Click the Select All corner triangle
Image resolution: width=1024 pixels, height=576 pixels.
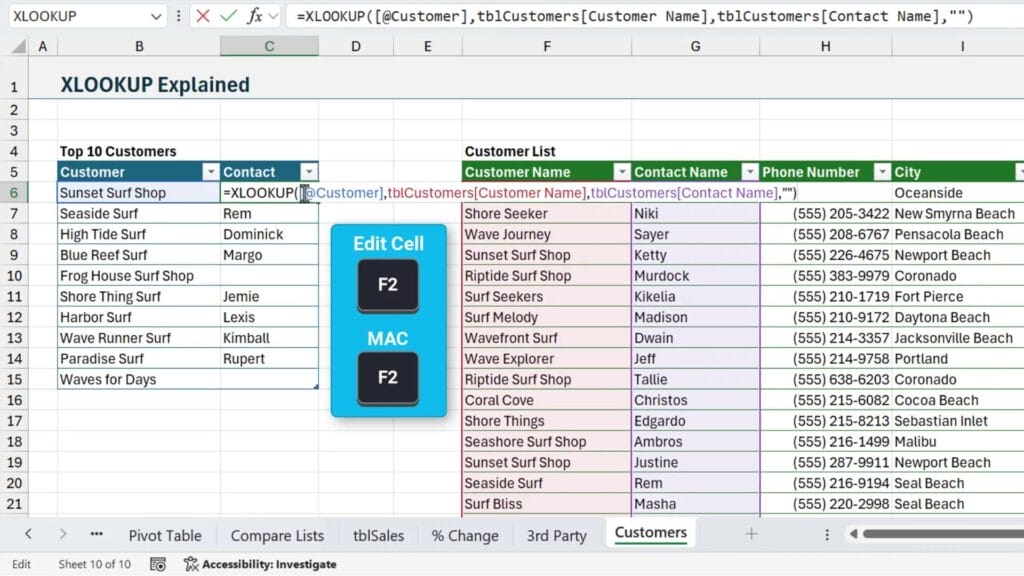click(14, 46)
